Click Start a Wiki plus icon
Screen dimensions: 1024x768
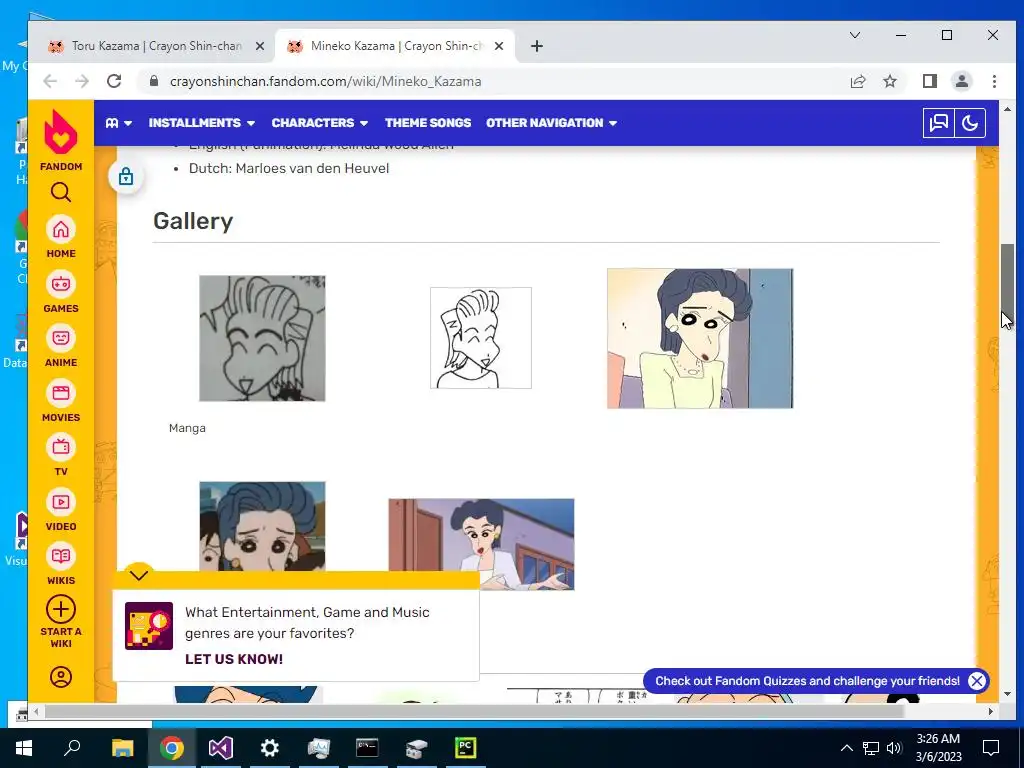coord(61,610)
